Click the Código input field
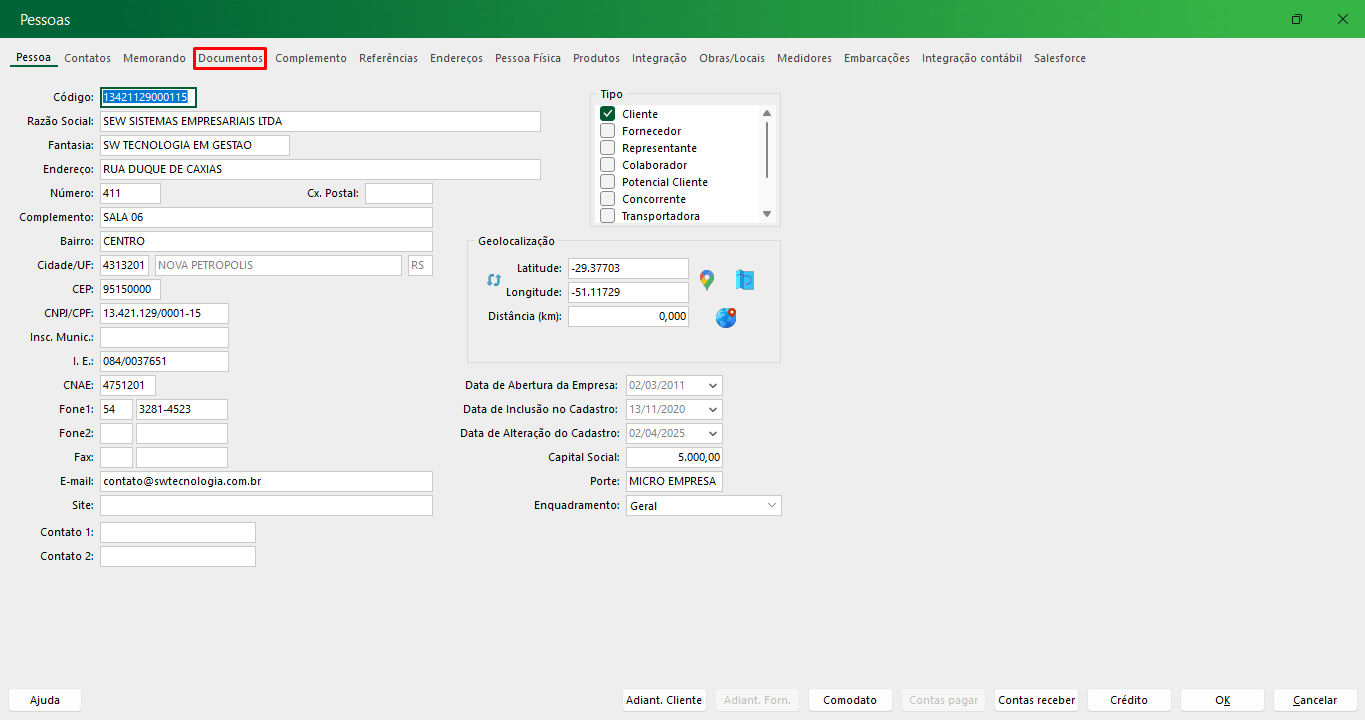This screenshot has width=1365, height=720. click(x=148, y=97)
